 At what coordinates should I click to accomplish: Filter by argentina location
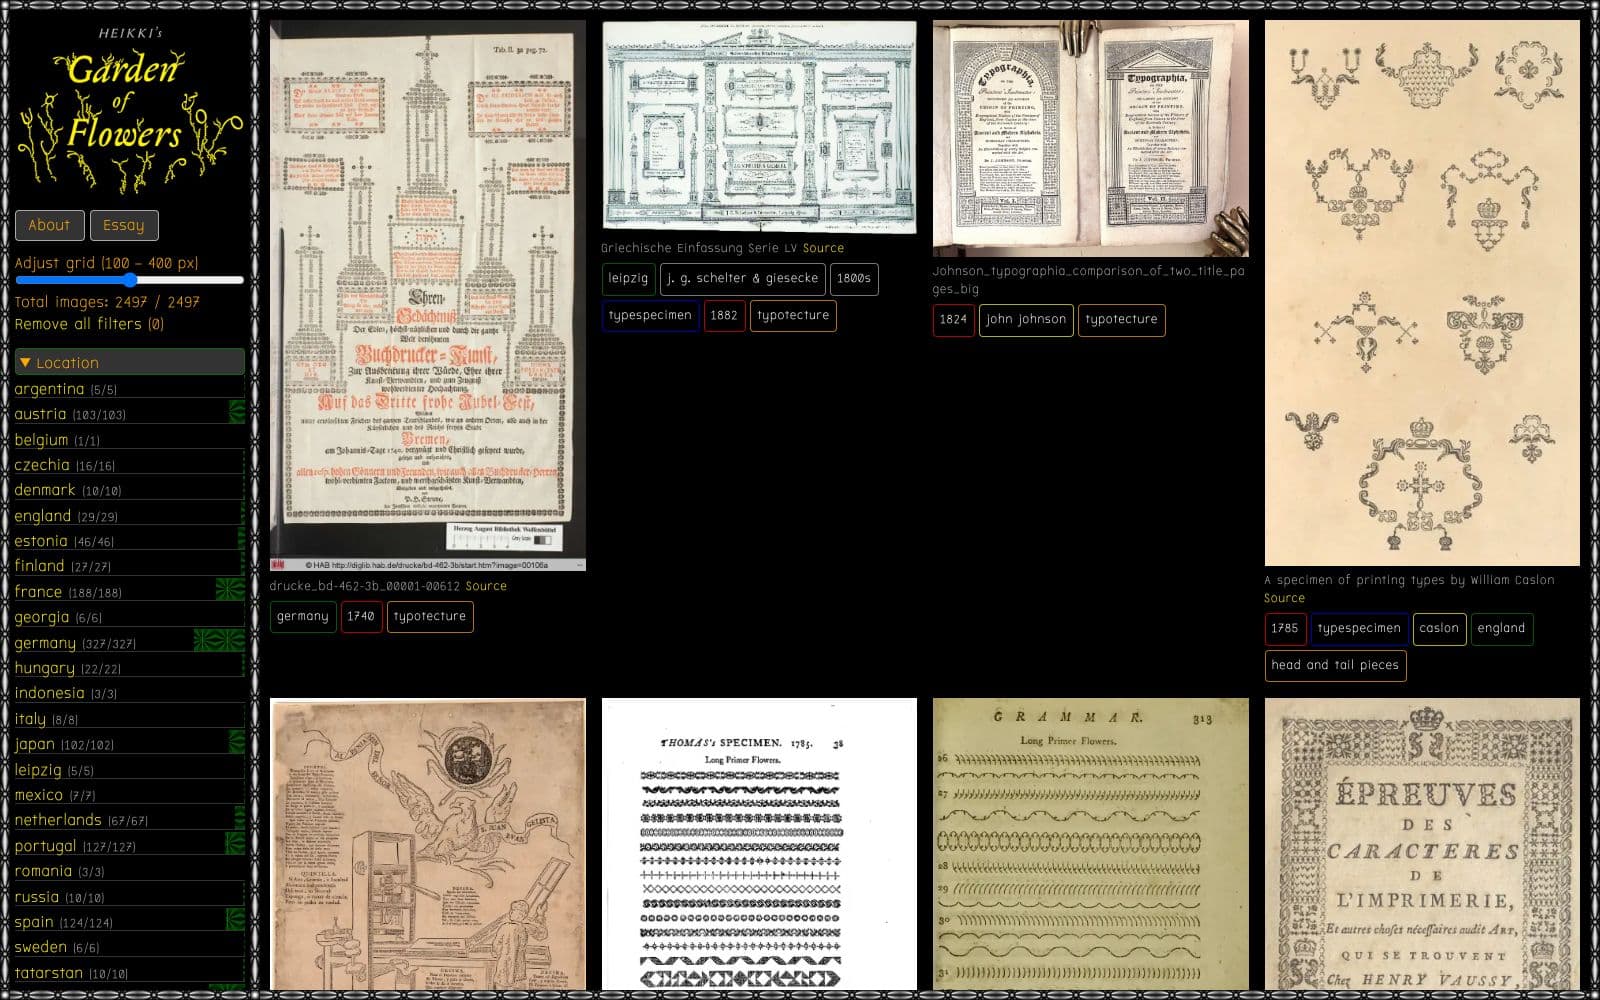click(130, 389)
